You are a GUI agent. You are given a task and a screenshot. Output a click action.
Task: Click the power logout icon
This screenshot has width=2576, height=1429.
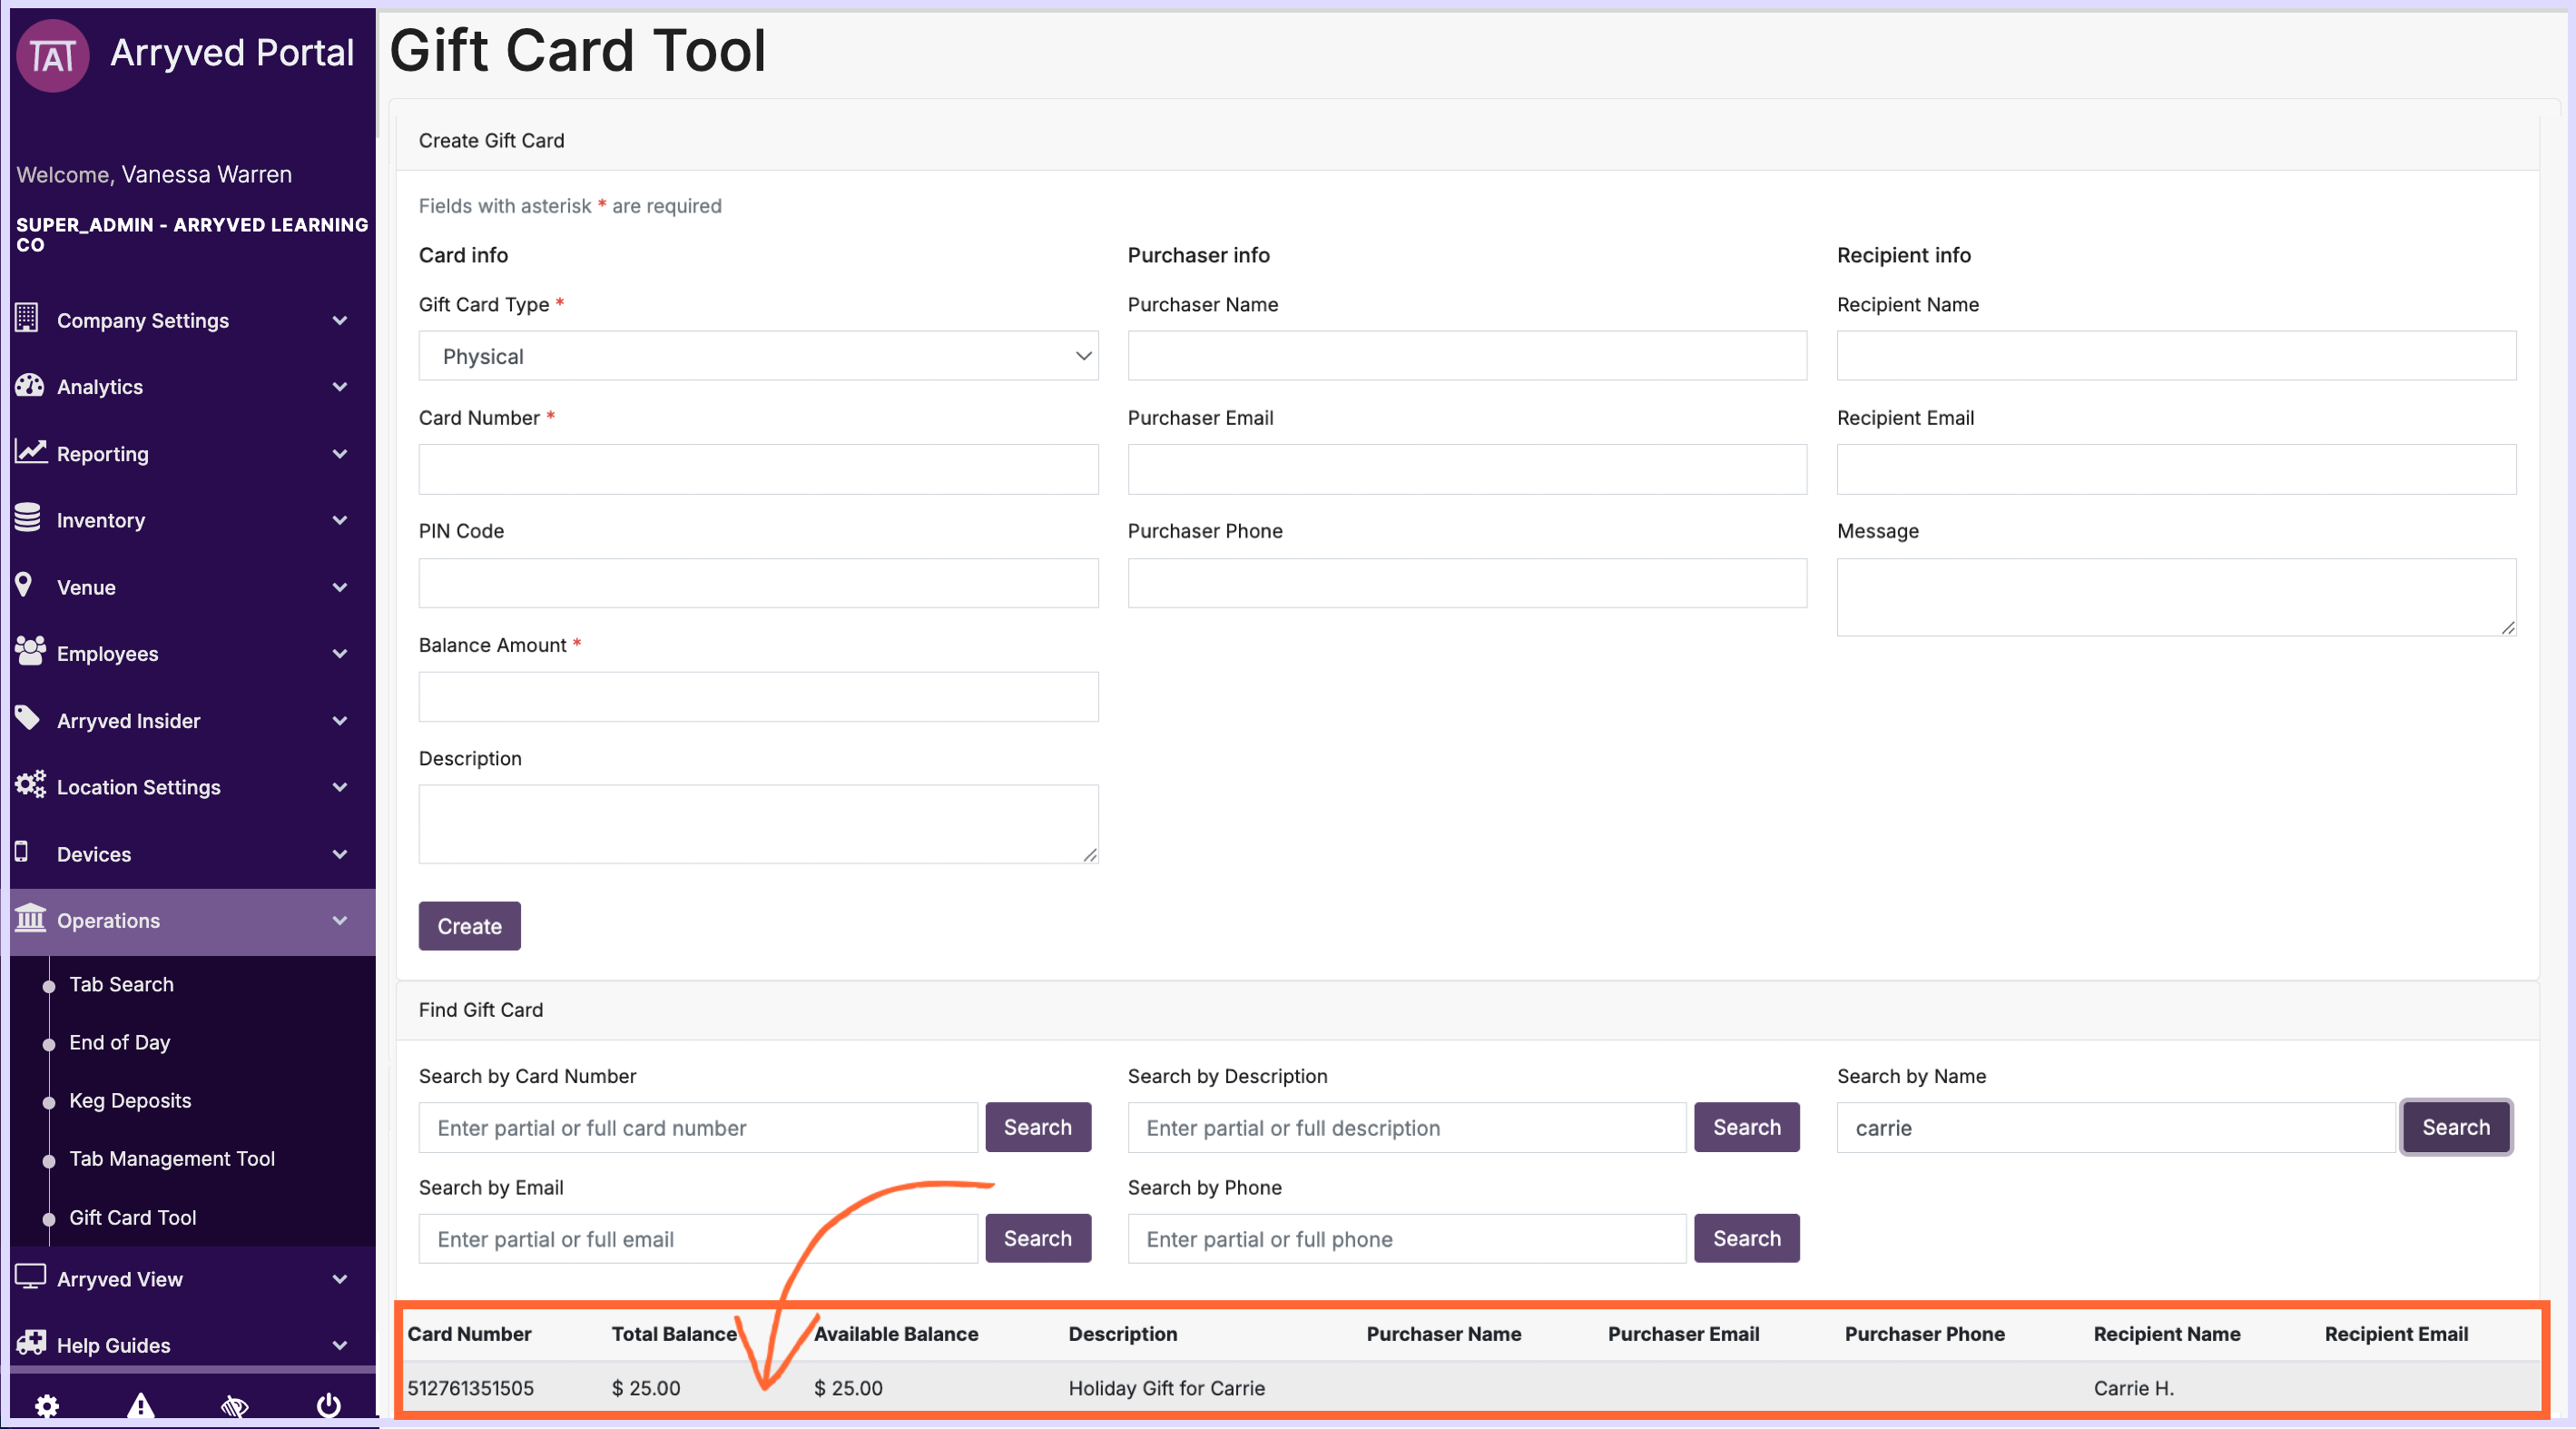pos(328,1405)
